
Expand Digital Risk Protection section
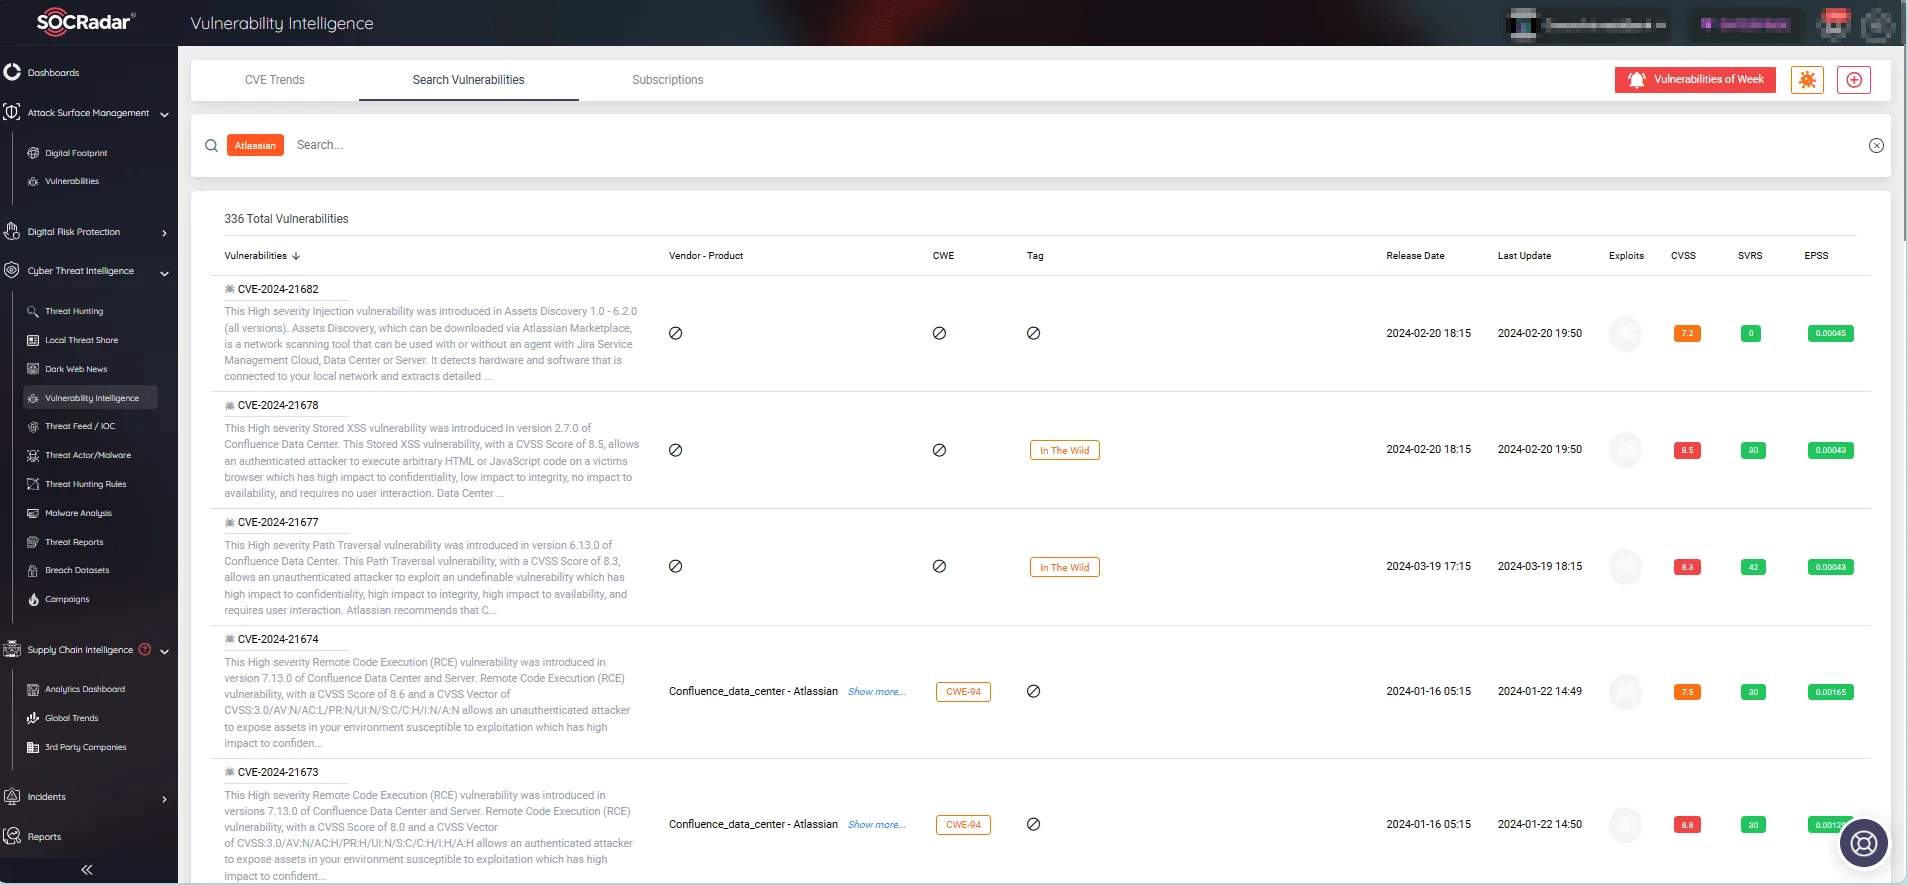[x=164, y=233]
